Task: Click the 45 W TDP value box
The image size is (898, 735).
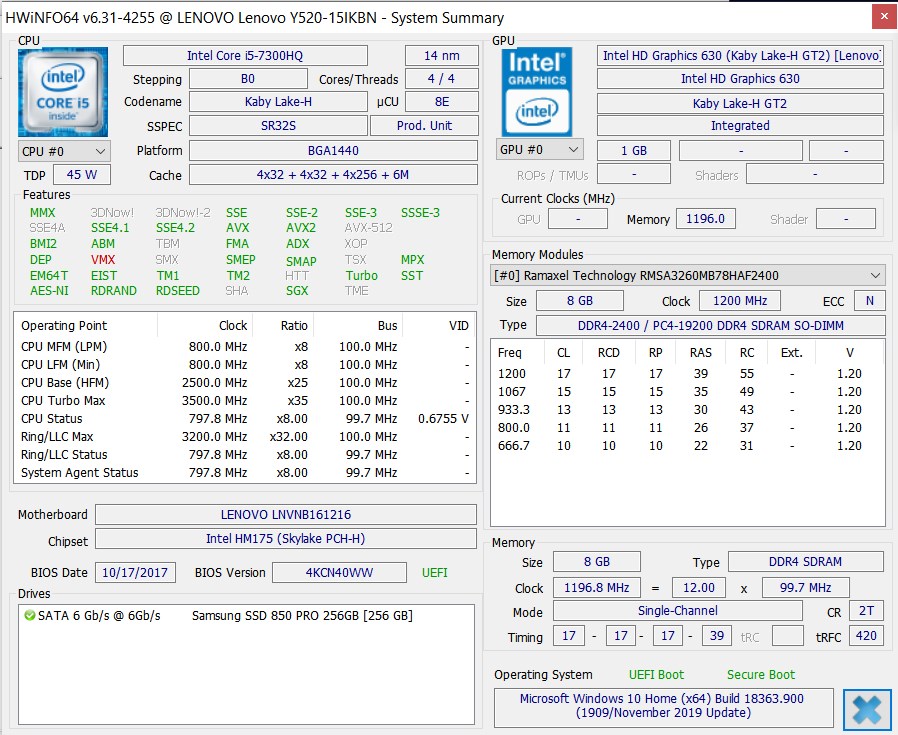Action: (82, 175)
